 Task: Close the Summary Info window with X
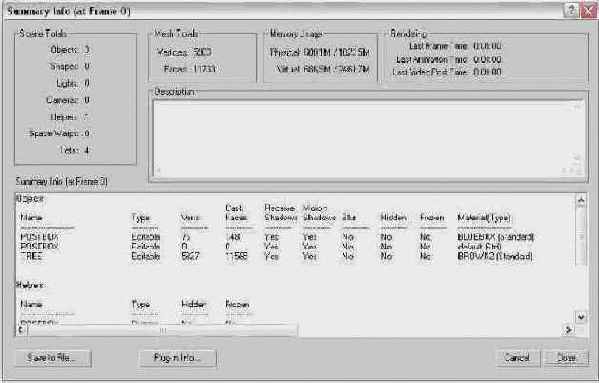pyautogui.click(x=588, y=10)
